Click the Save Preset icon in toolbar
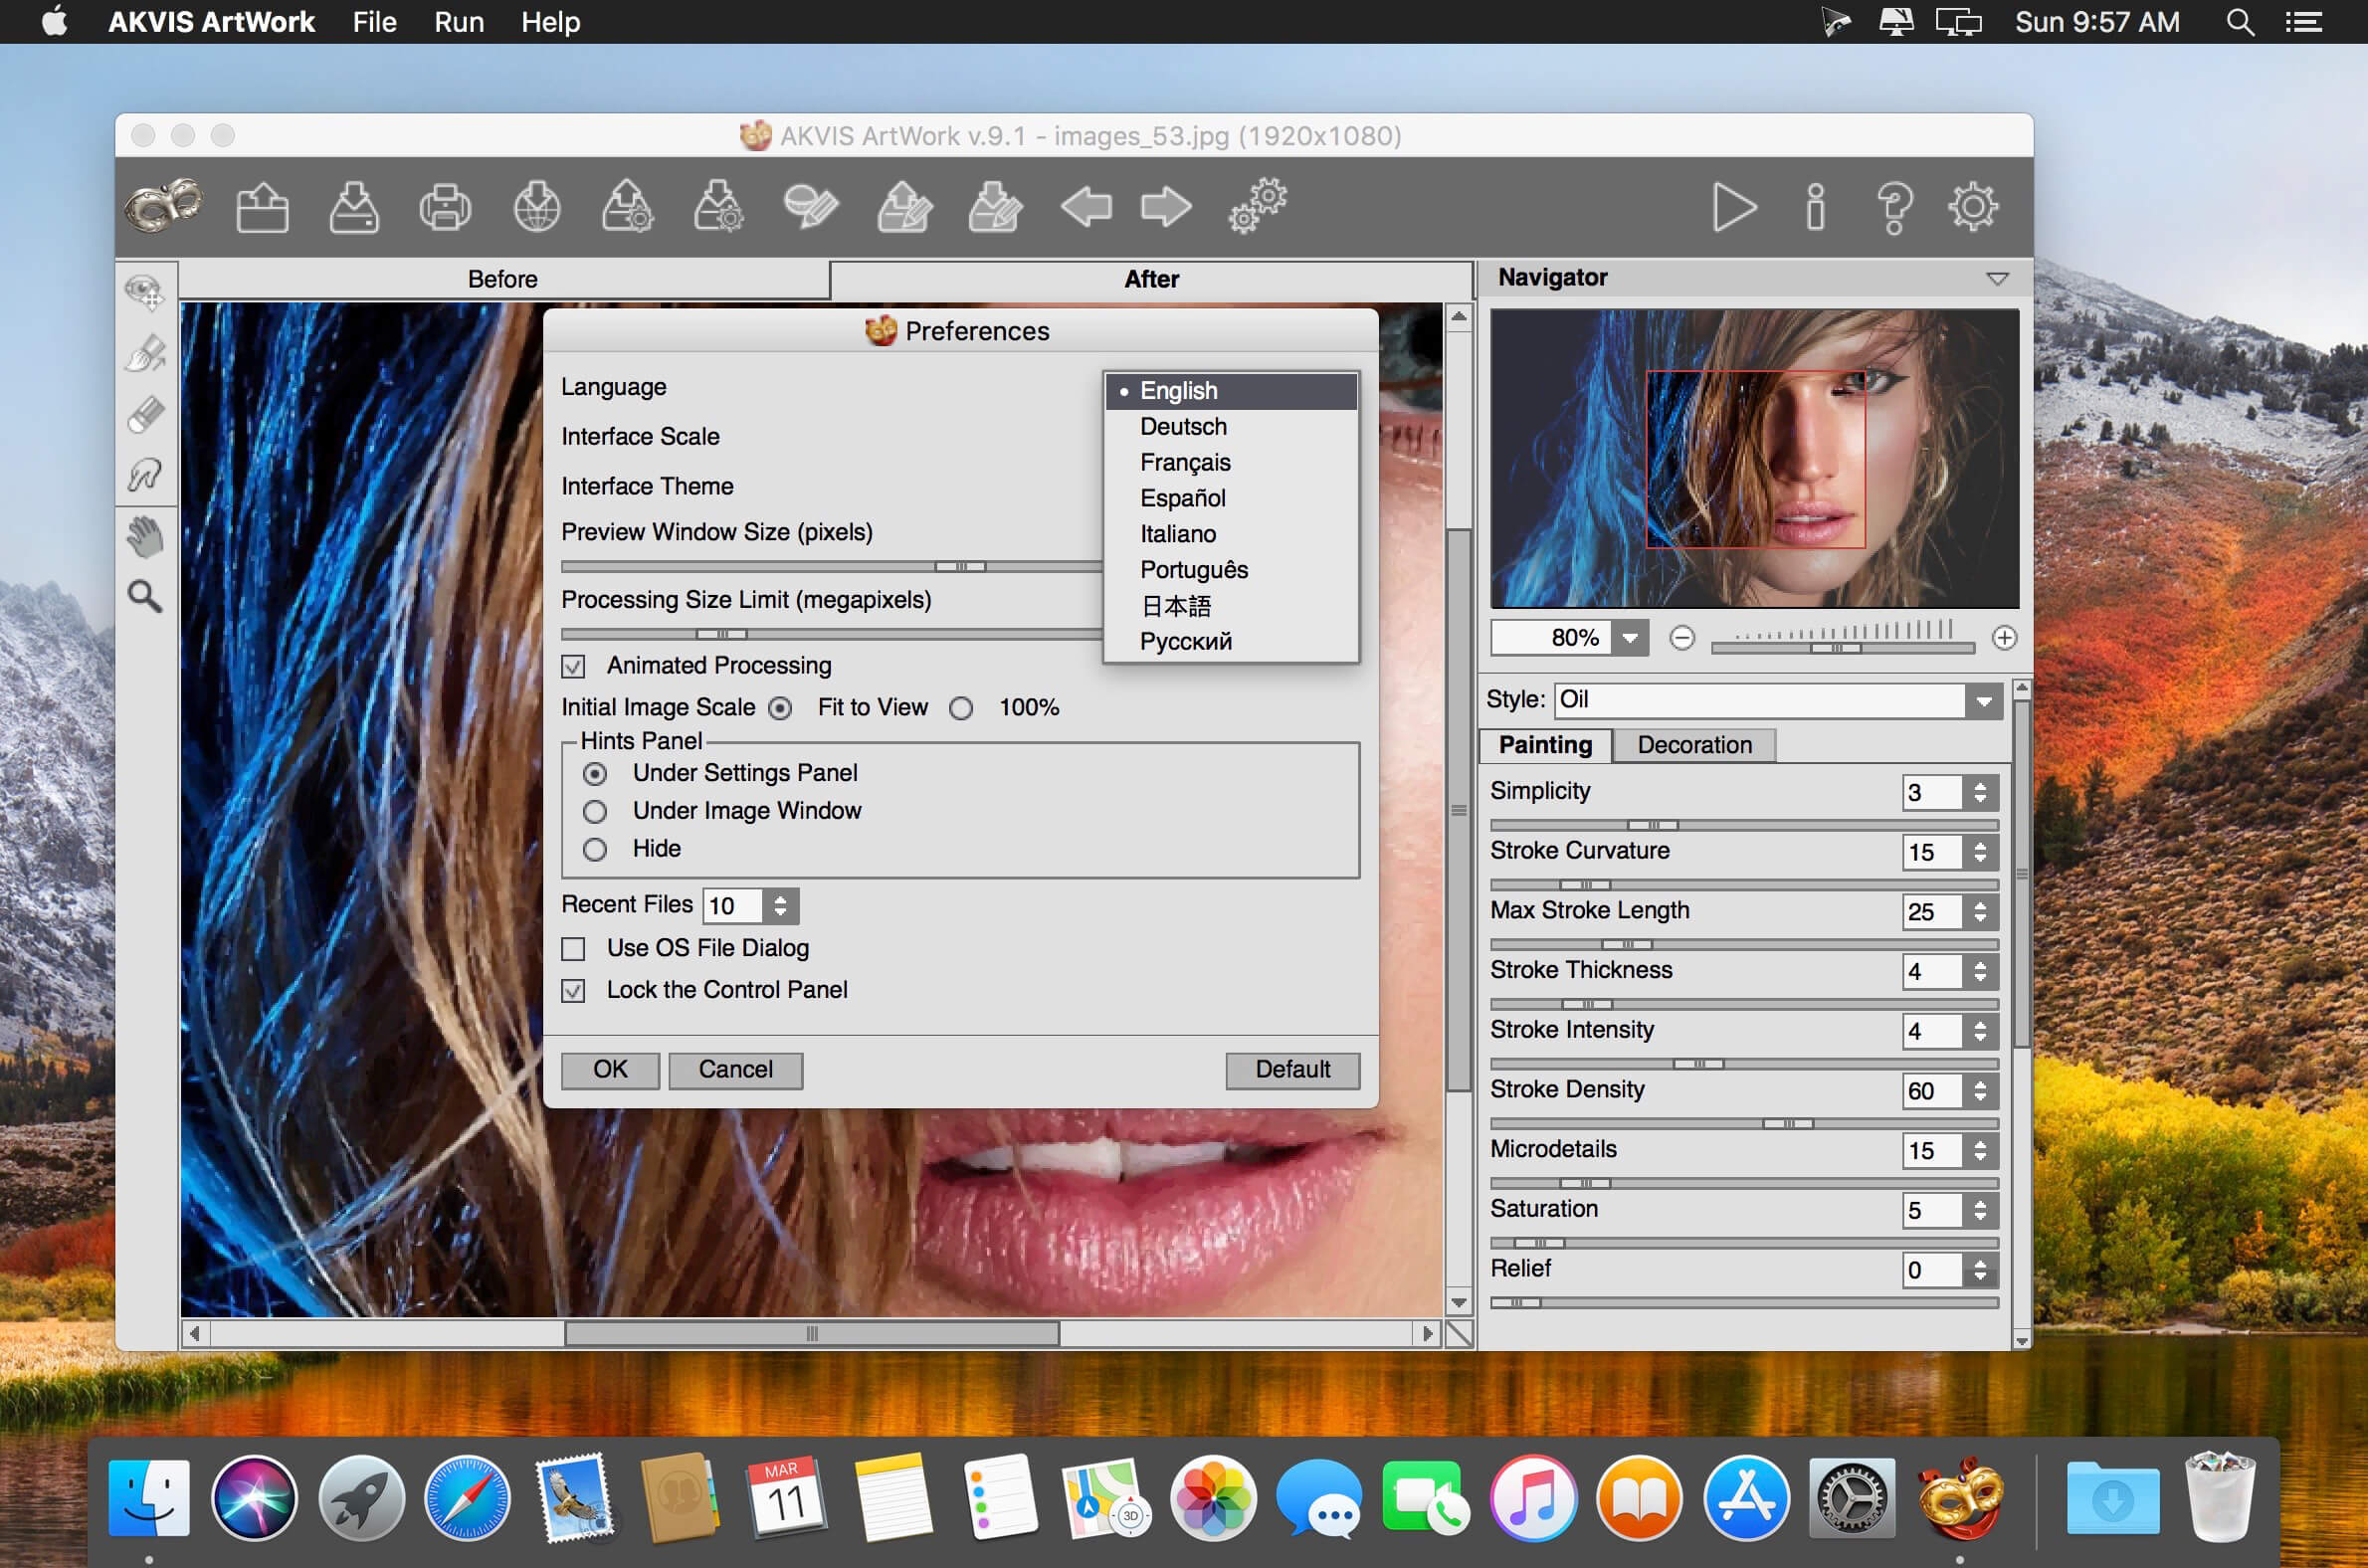The image size is (2368, 1568). [719, 207]
